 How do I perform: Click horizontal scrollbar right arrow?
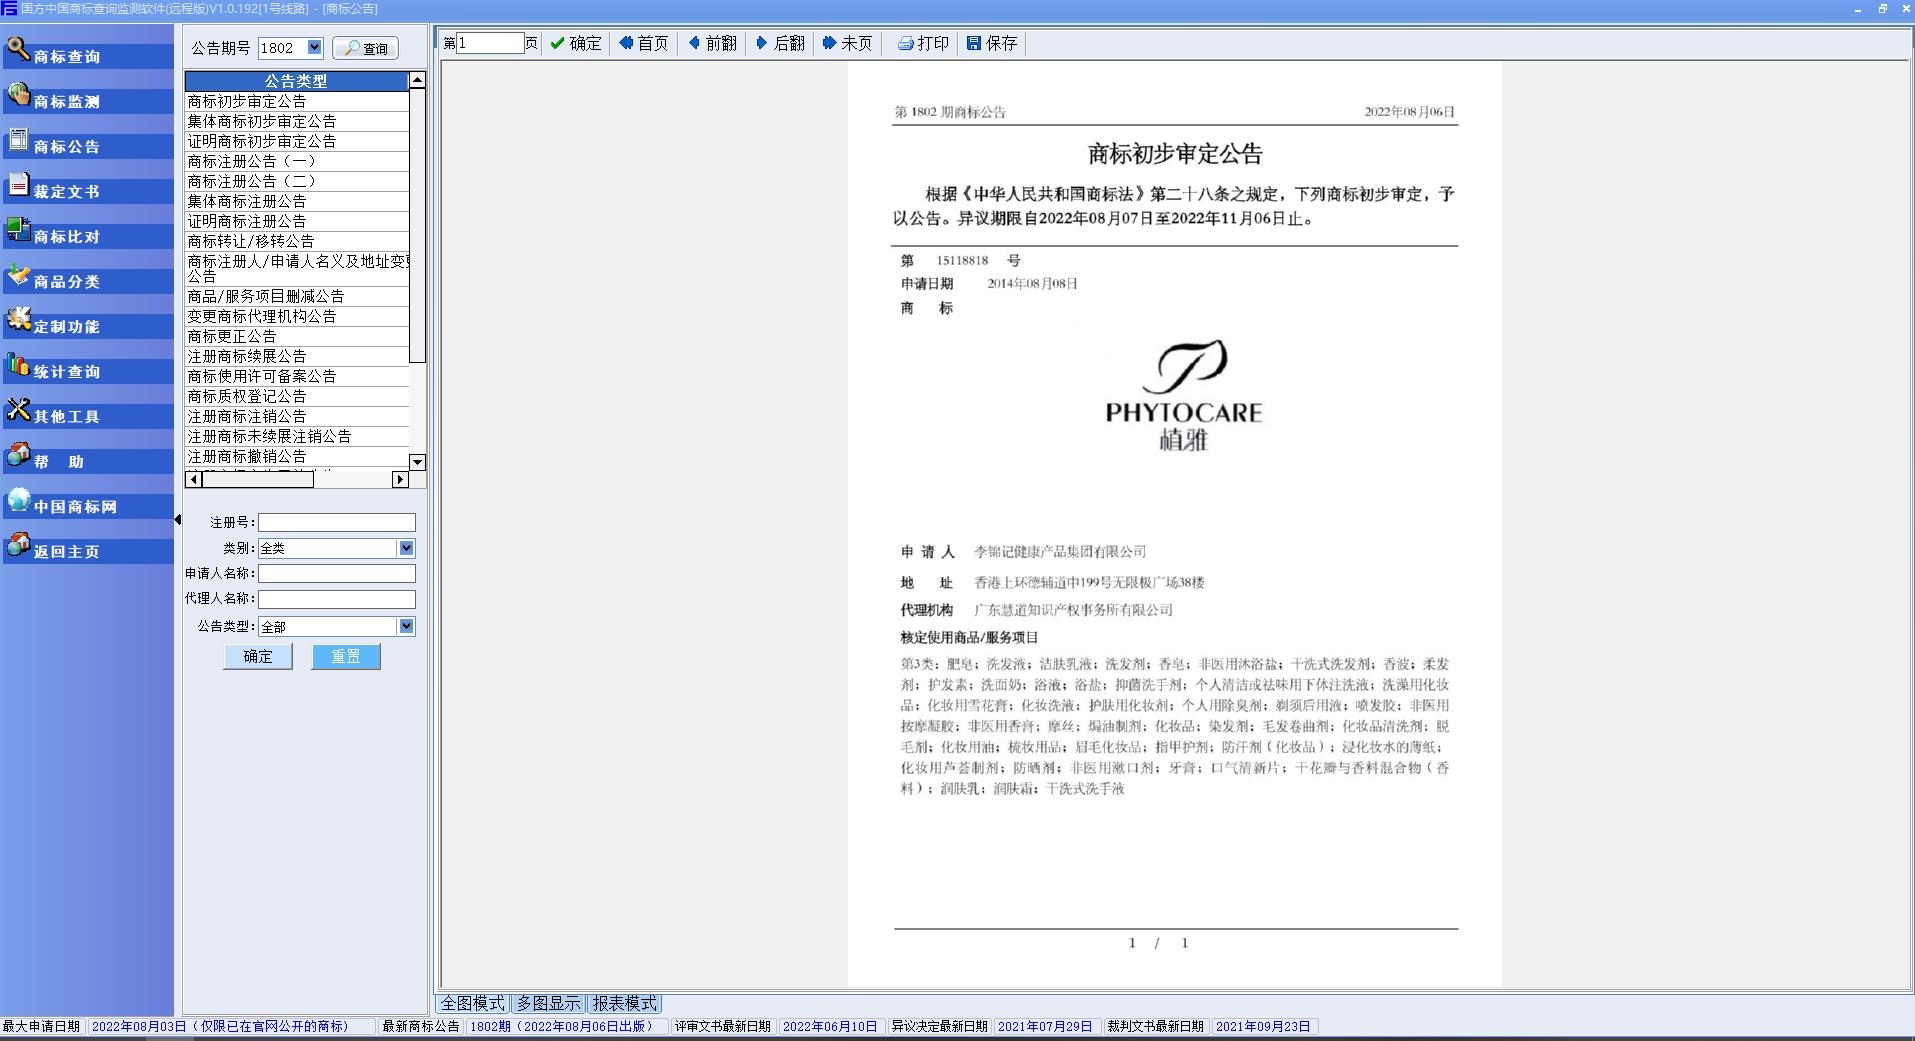pos(400,479)
